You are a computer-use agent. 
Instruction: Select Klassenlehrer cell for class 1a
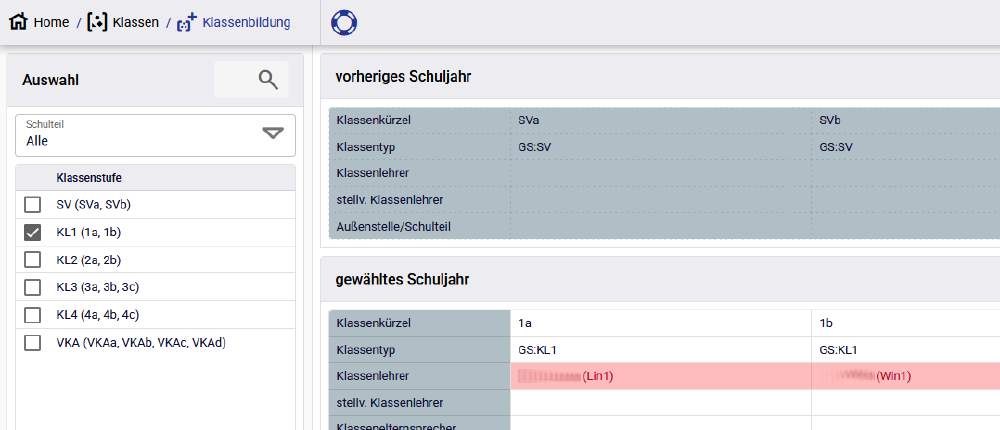click(x=660, y=376)
